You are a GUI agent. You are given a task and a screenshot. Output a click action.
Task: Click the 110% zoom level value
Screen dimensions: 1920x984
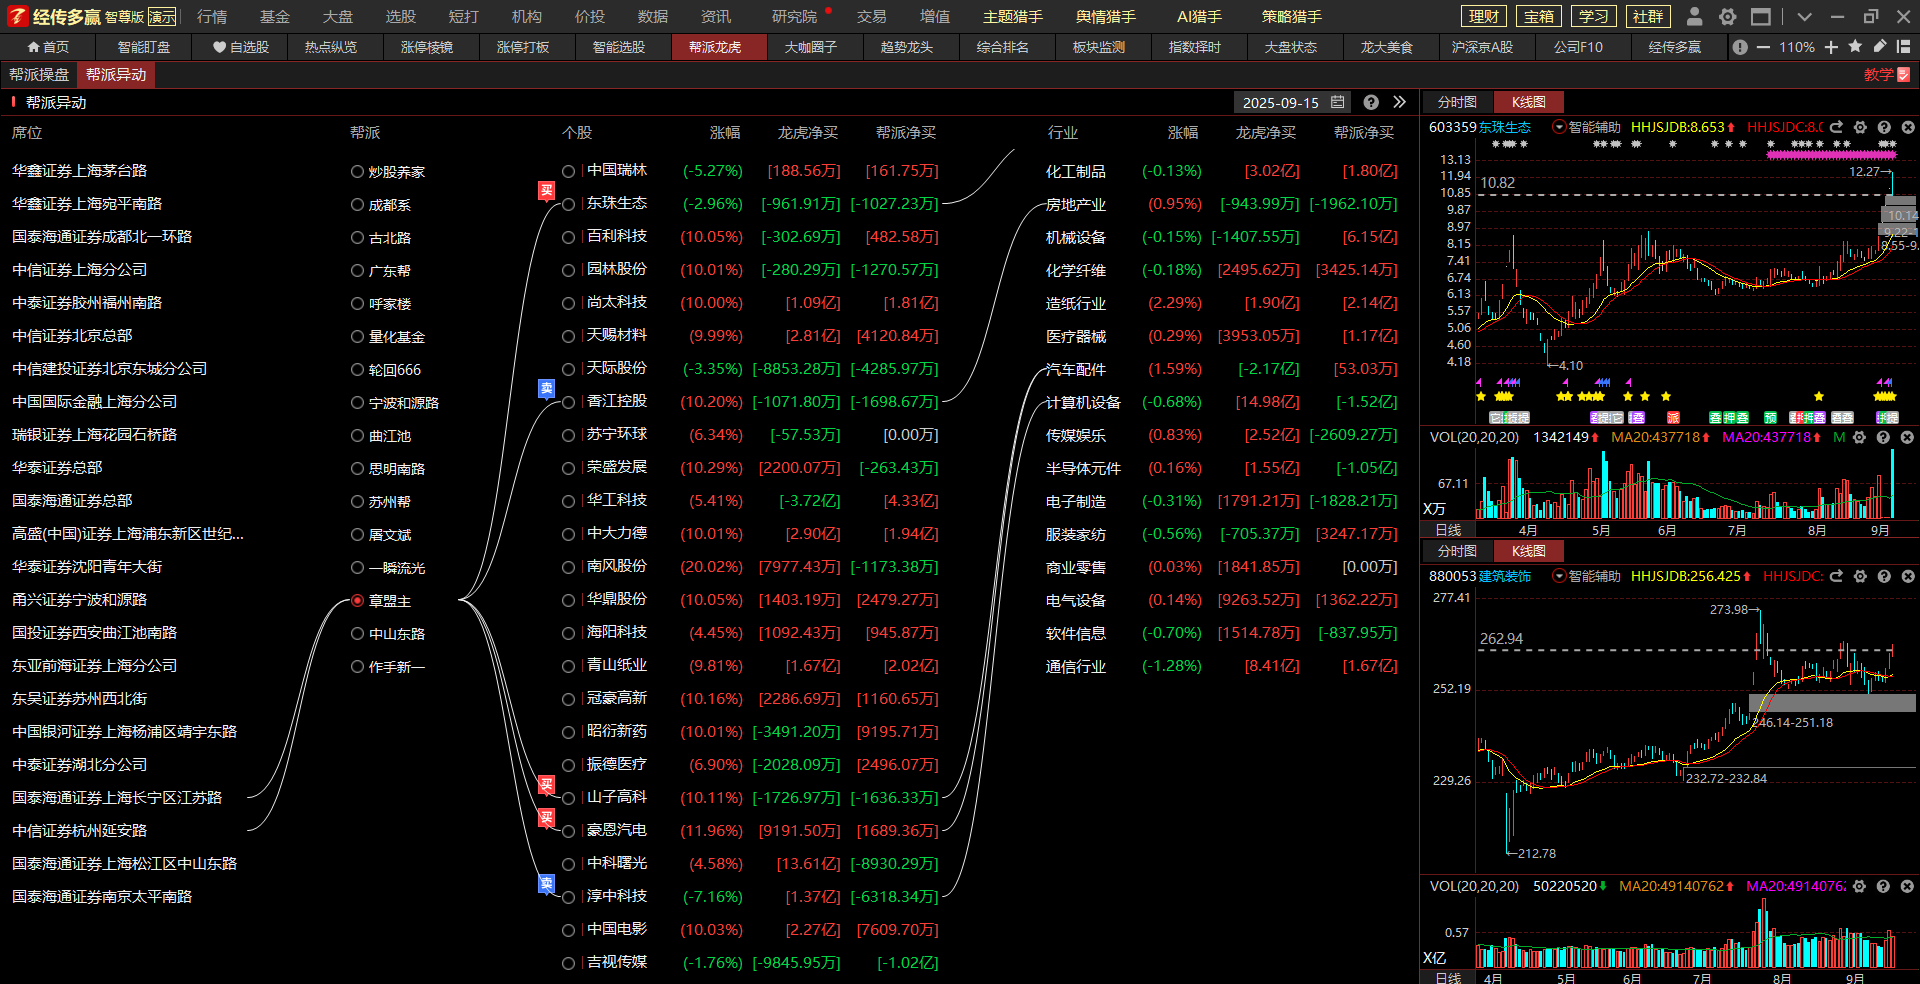[x=1797, y=47]
